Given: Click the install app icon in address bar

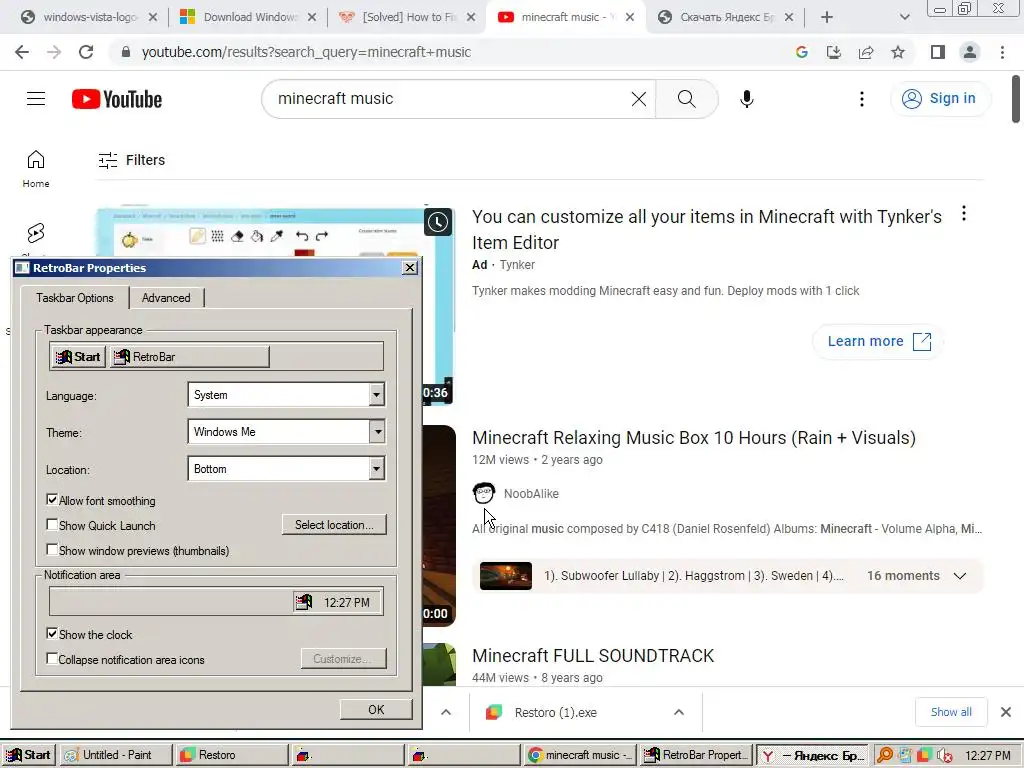Looking at the screenshot, I should click(x=834, y=52).
